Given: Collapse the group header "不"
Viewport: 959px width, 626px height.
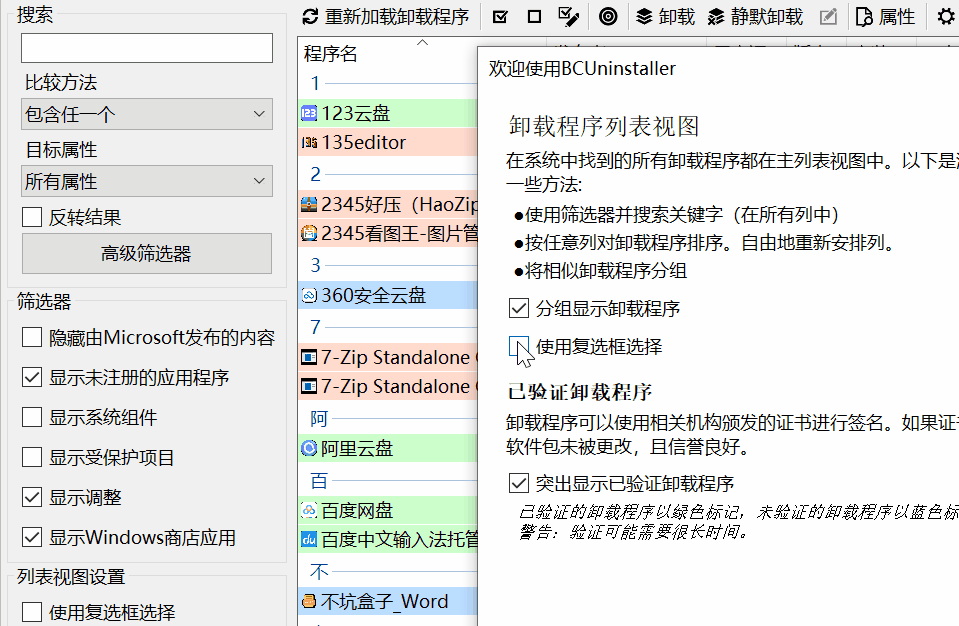Looking at the screenshot, I should [x=319, y=571].
